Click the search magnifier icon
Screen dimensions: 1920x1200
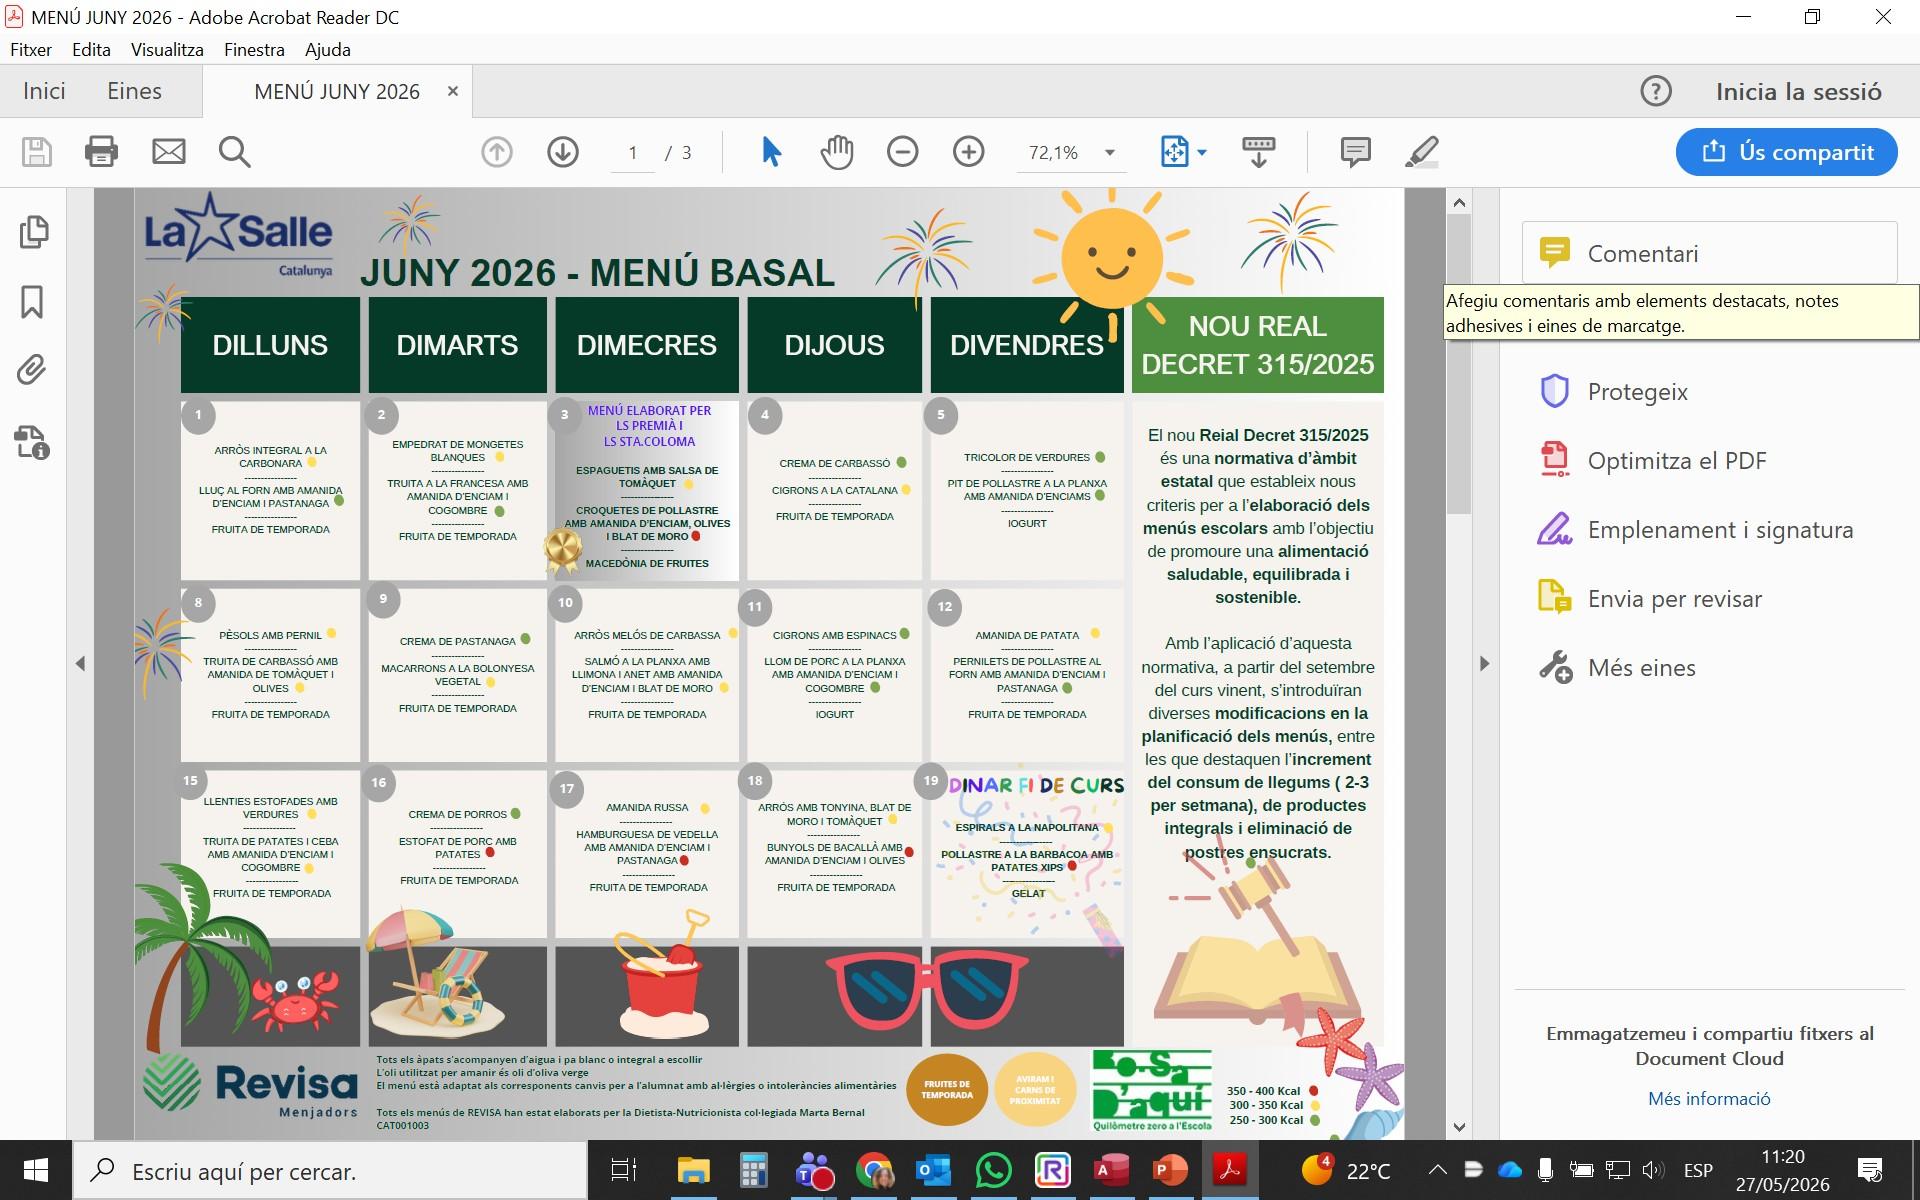coord(234,152)
